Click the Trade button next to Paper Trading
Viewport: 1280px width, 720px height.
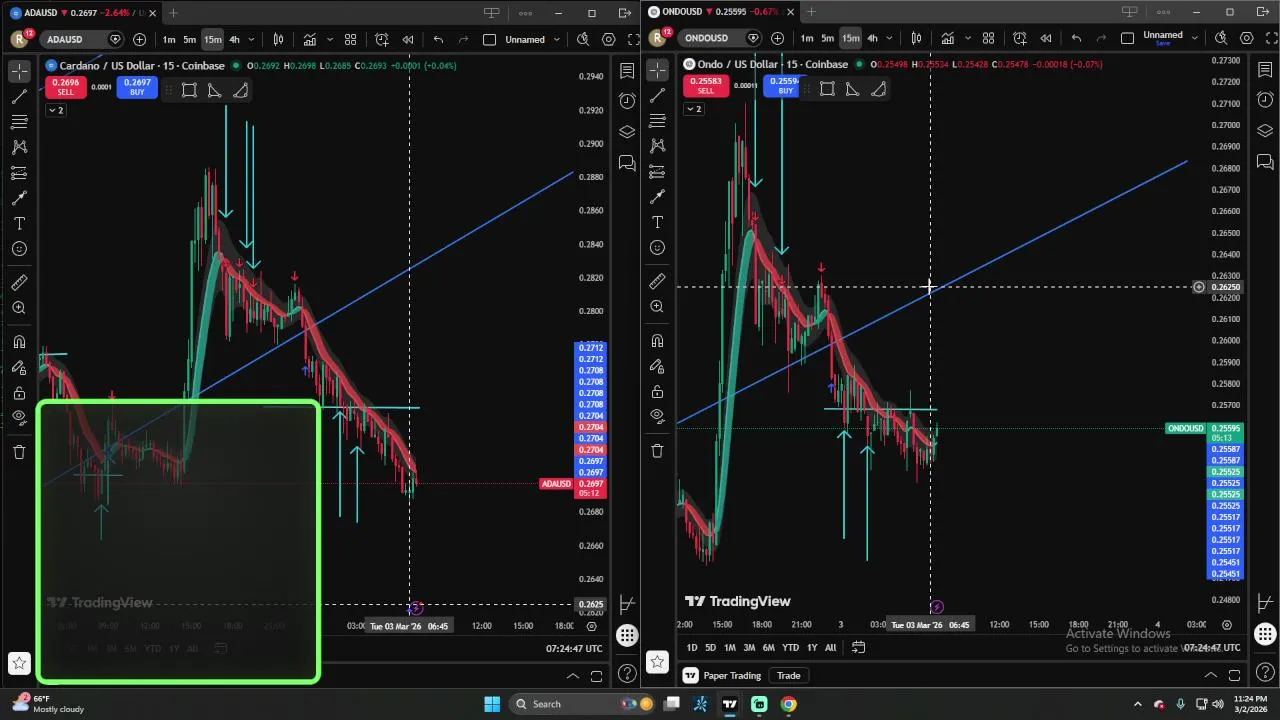pos(788,675)
